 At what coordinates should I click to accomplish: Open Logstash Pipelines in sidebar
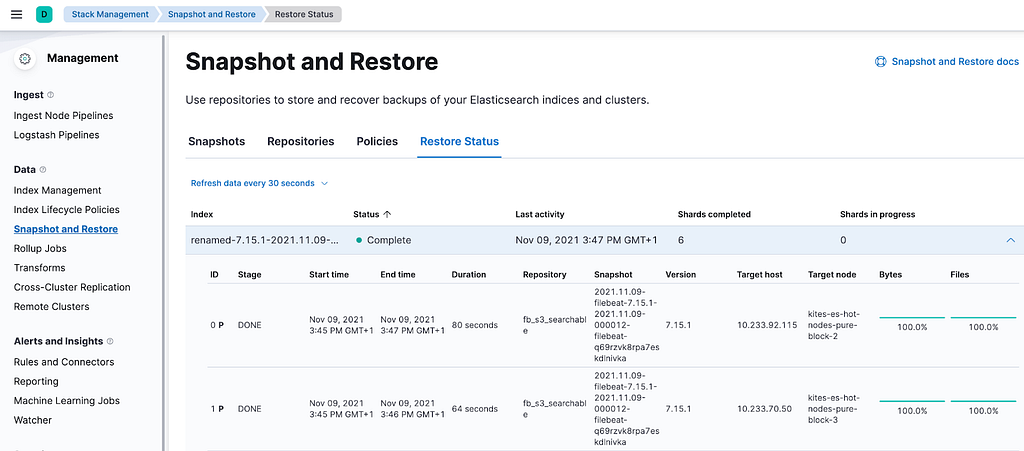pyautogui.click(x=56, y=135)
